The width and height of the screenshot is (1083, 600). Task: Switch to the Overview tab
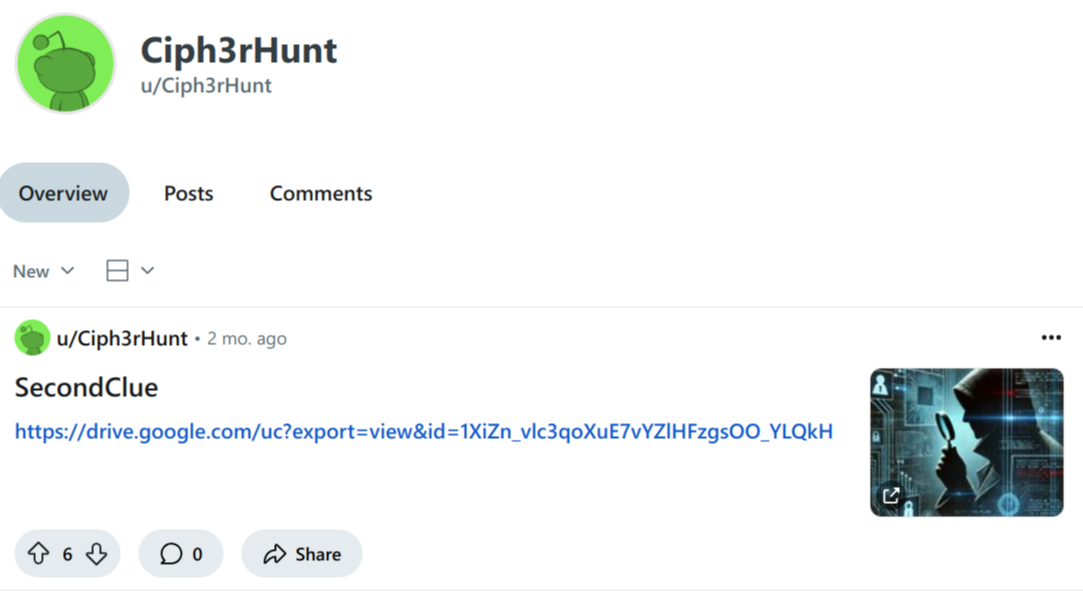(x=64, y=193)
